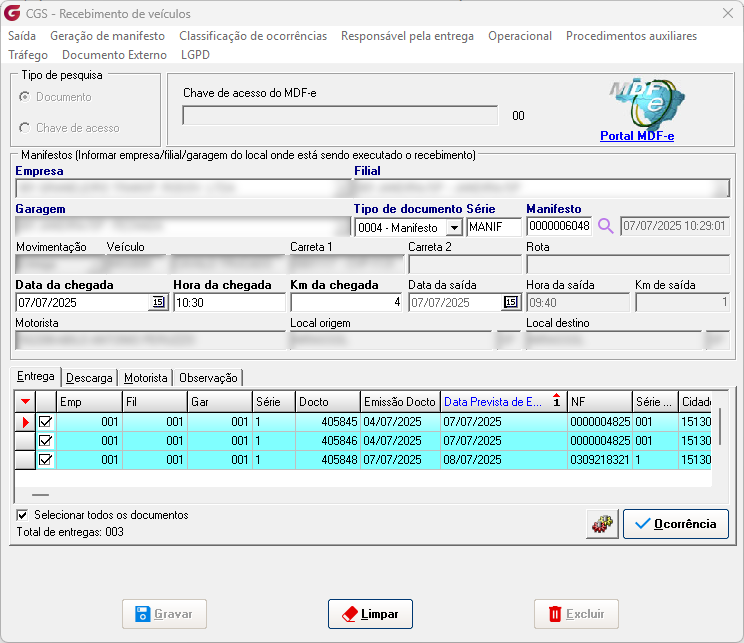The image size is (744, 643).
Task: Click the Docto column header
Action: point(328,402)
